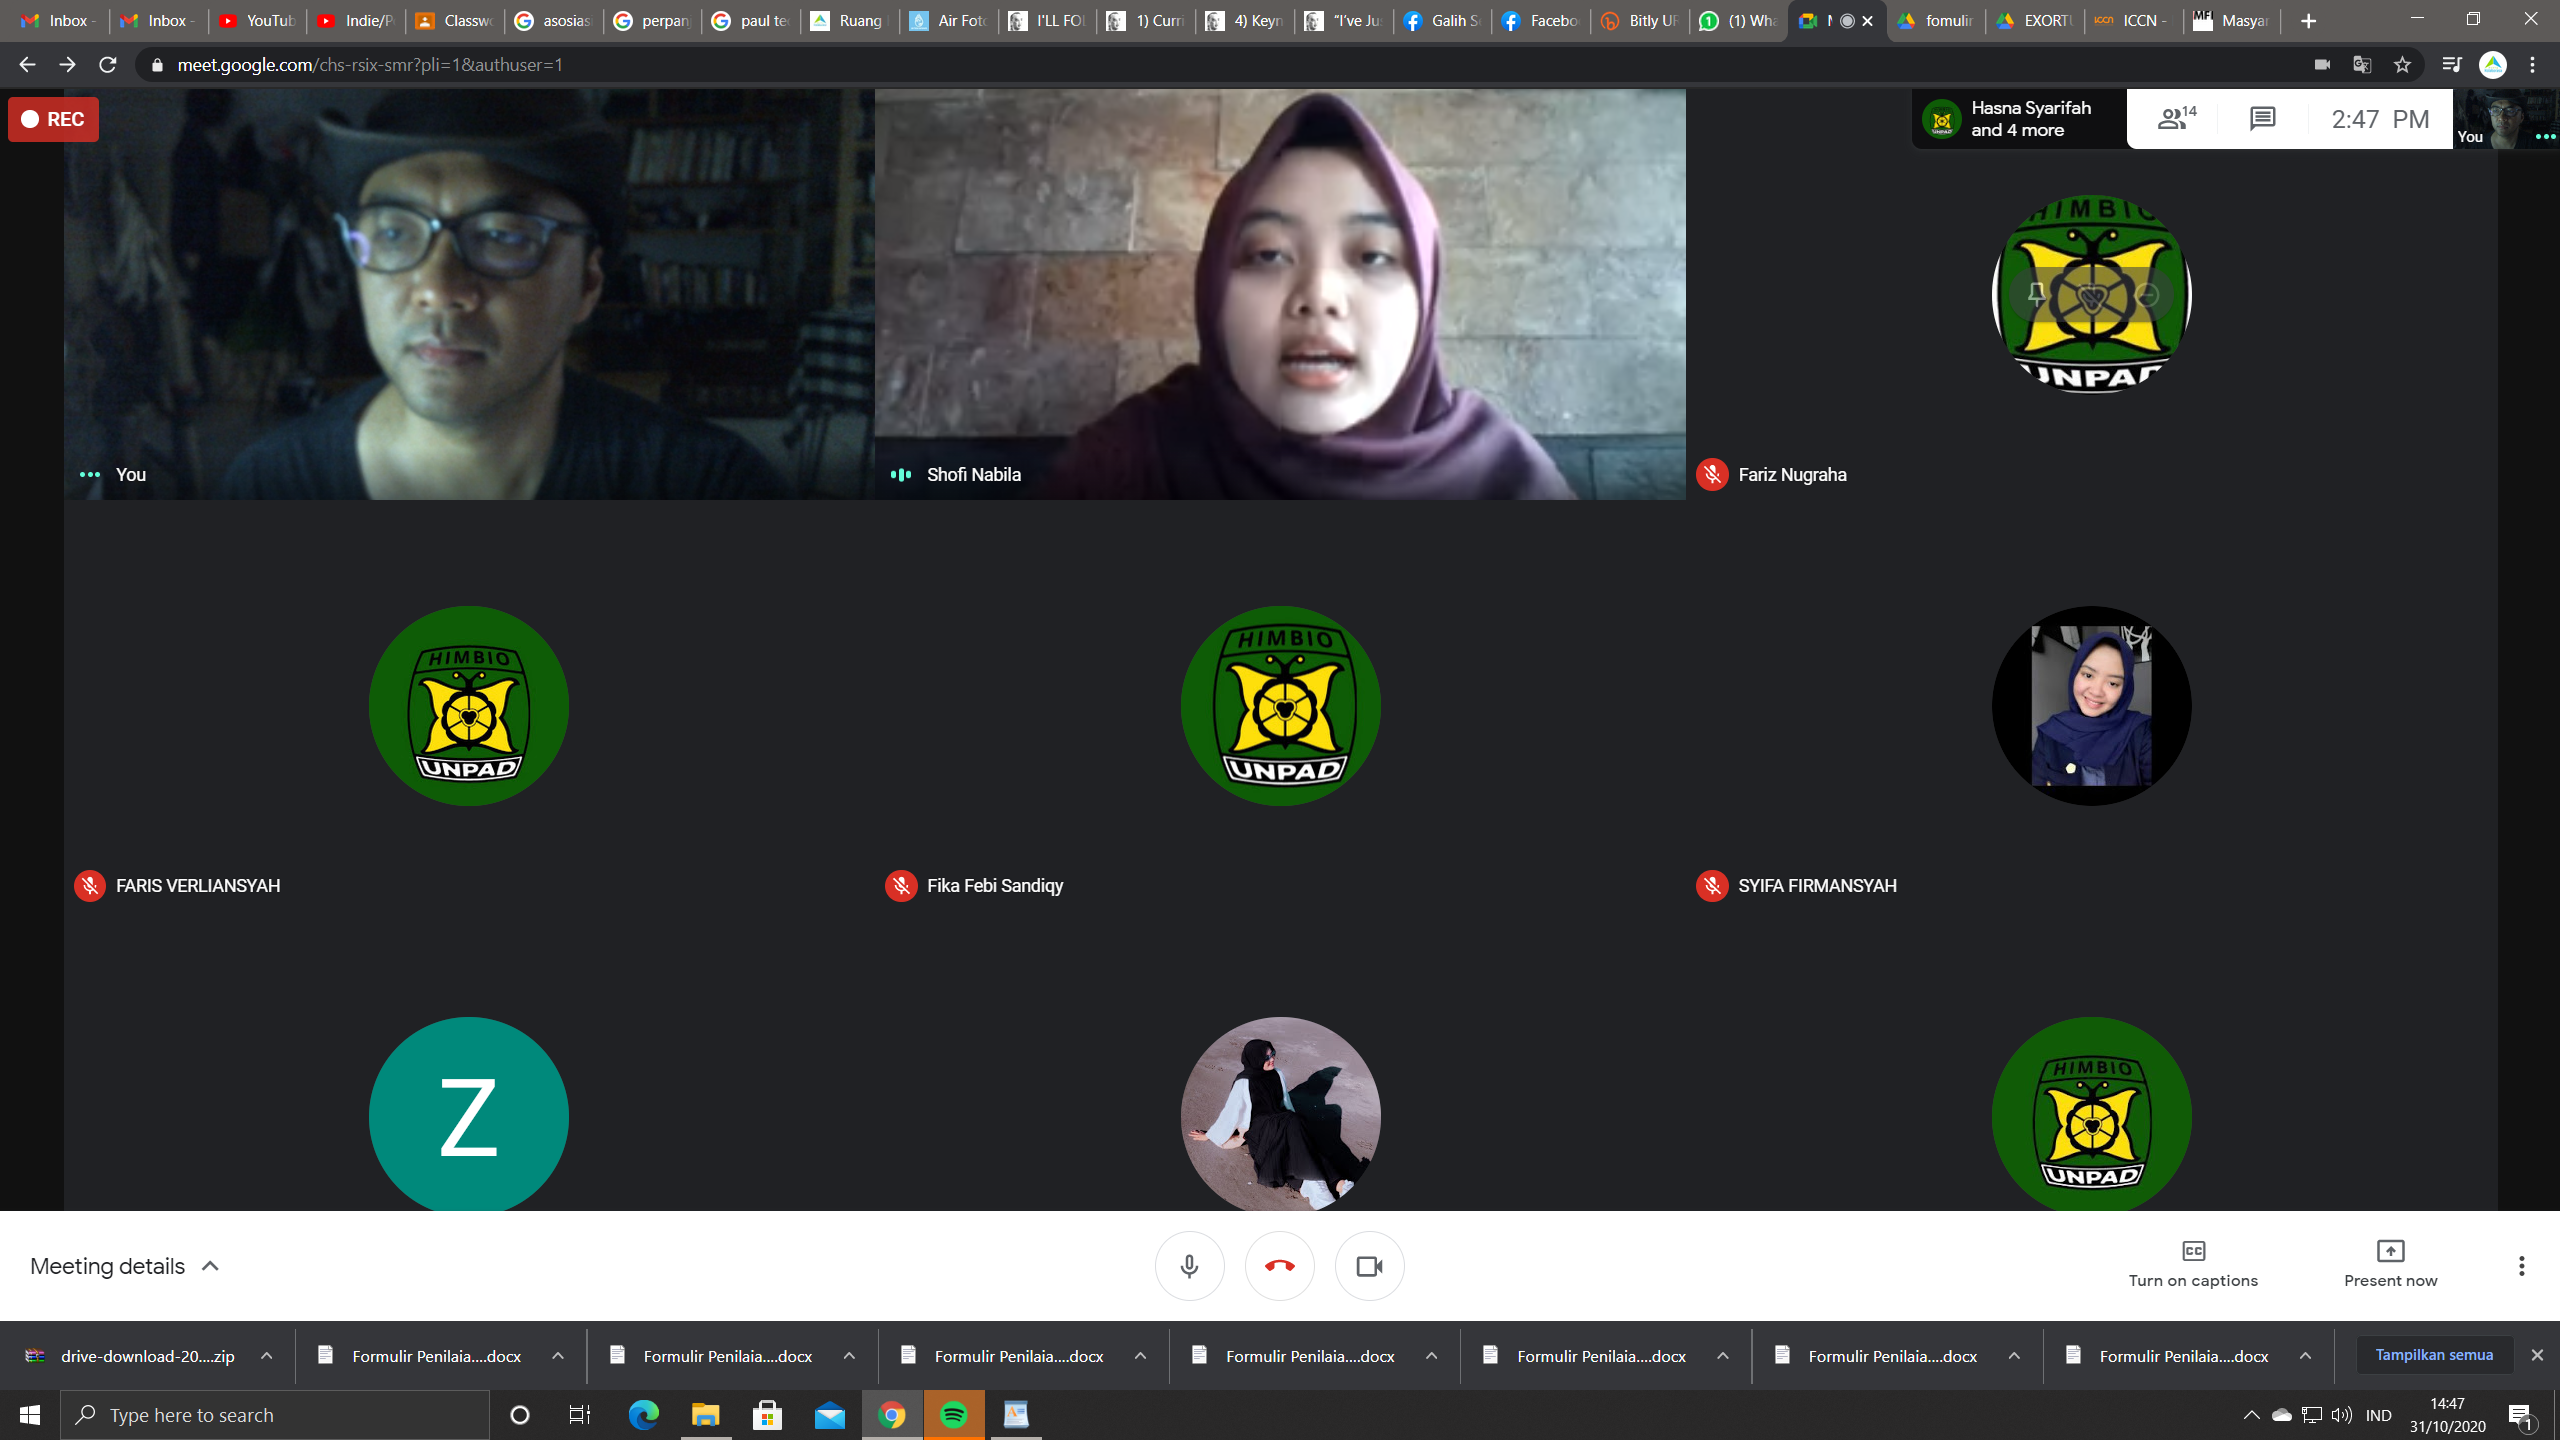Open the chat messages panel
The width and height of the screenshot is (2560, 1440).
coord(2262,119)
